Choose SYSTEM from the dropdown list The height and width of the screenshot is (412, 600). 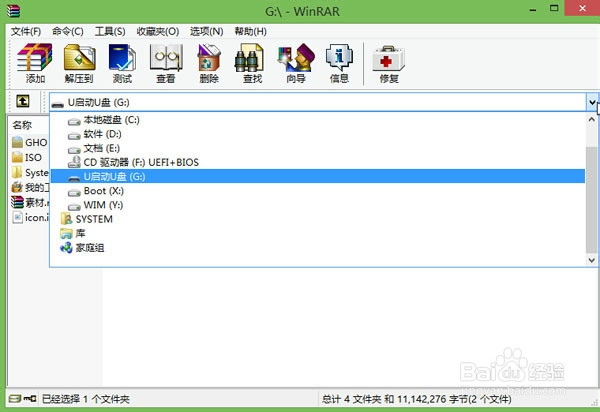[318, 219]
